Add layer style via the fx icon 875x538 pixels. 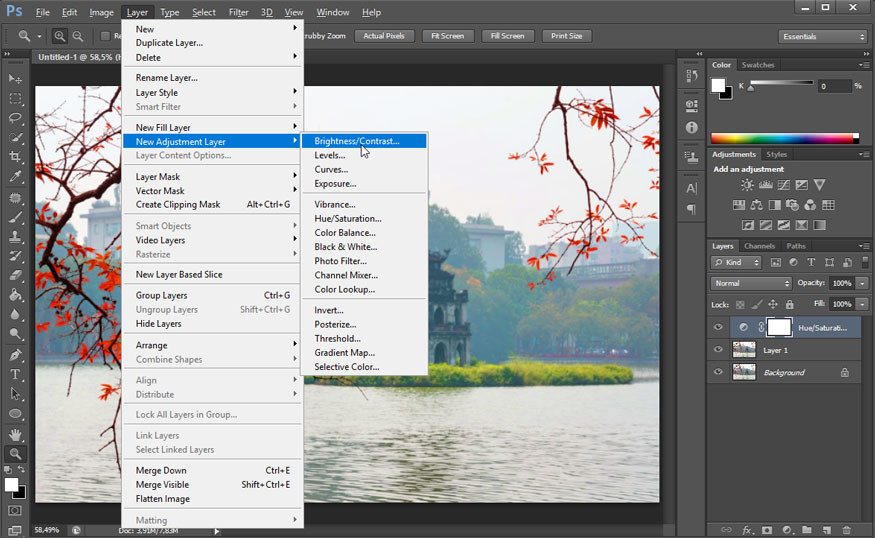[x=747, y=530]
